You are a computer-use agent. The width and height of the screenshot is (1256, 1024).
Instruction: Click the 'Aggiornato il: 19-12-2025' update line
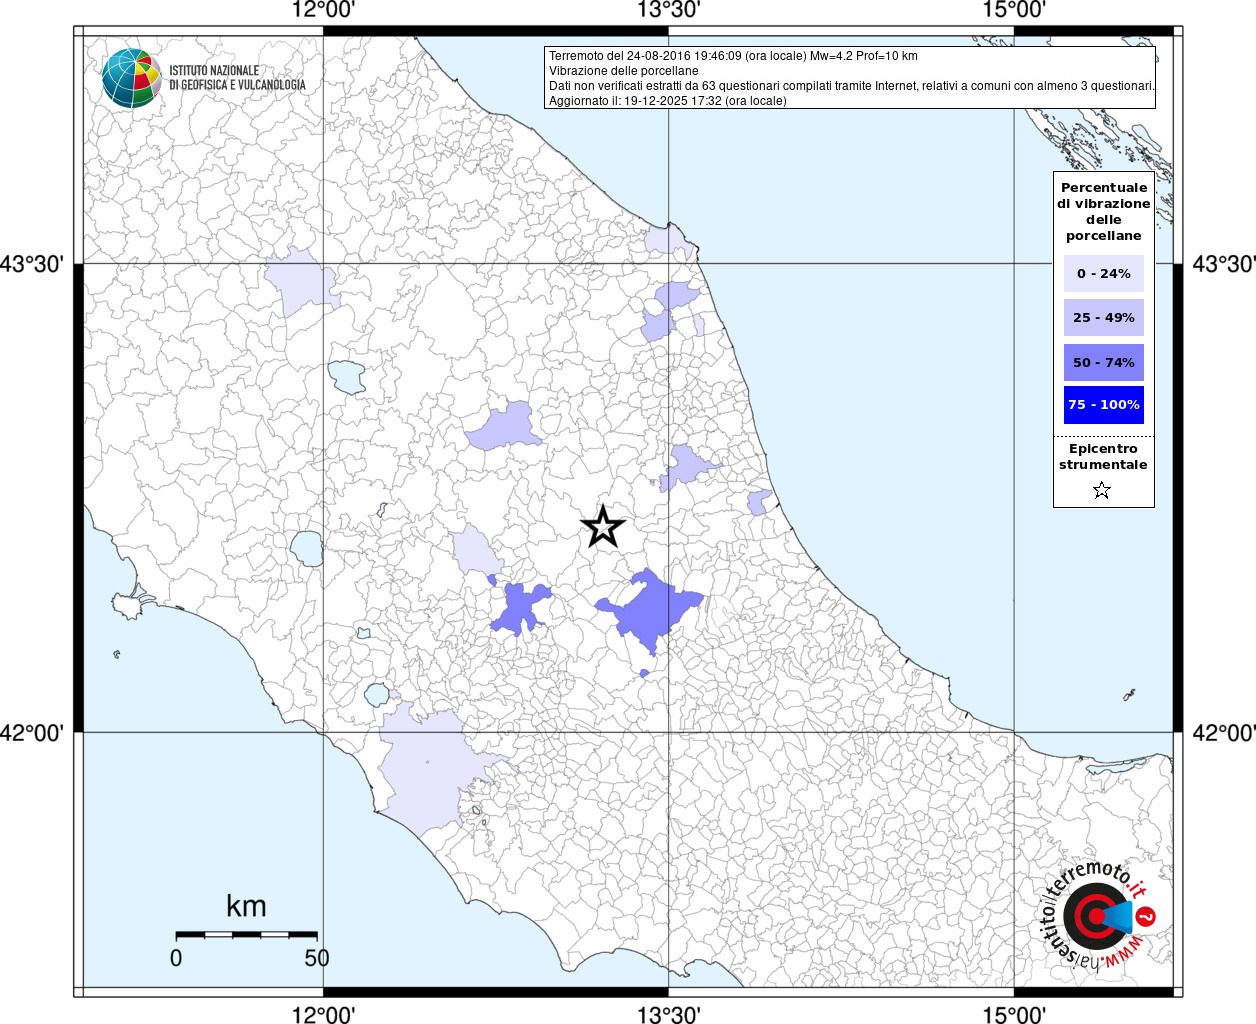pos(667,101)
